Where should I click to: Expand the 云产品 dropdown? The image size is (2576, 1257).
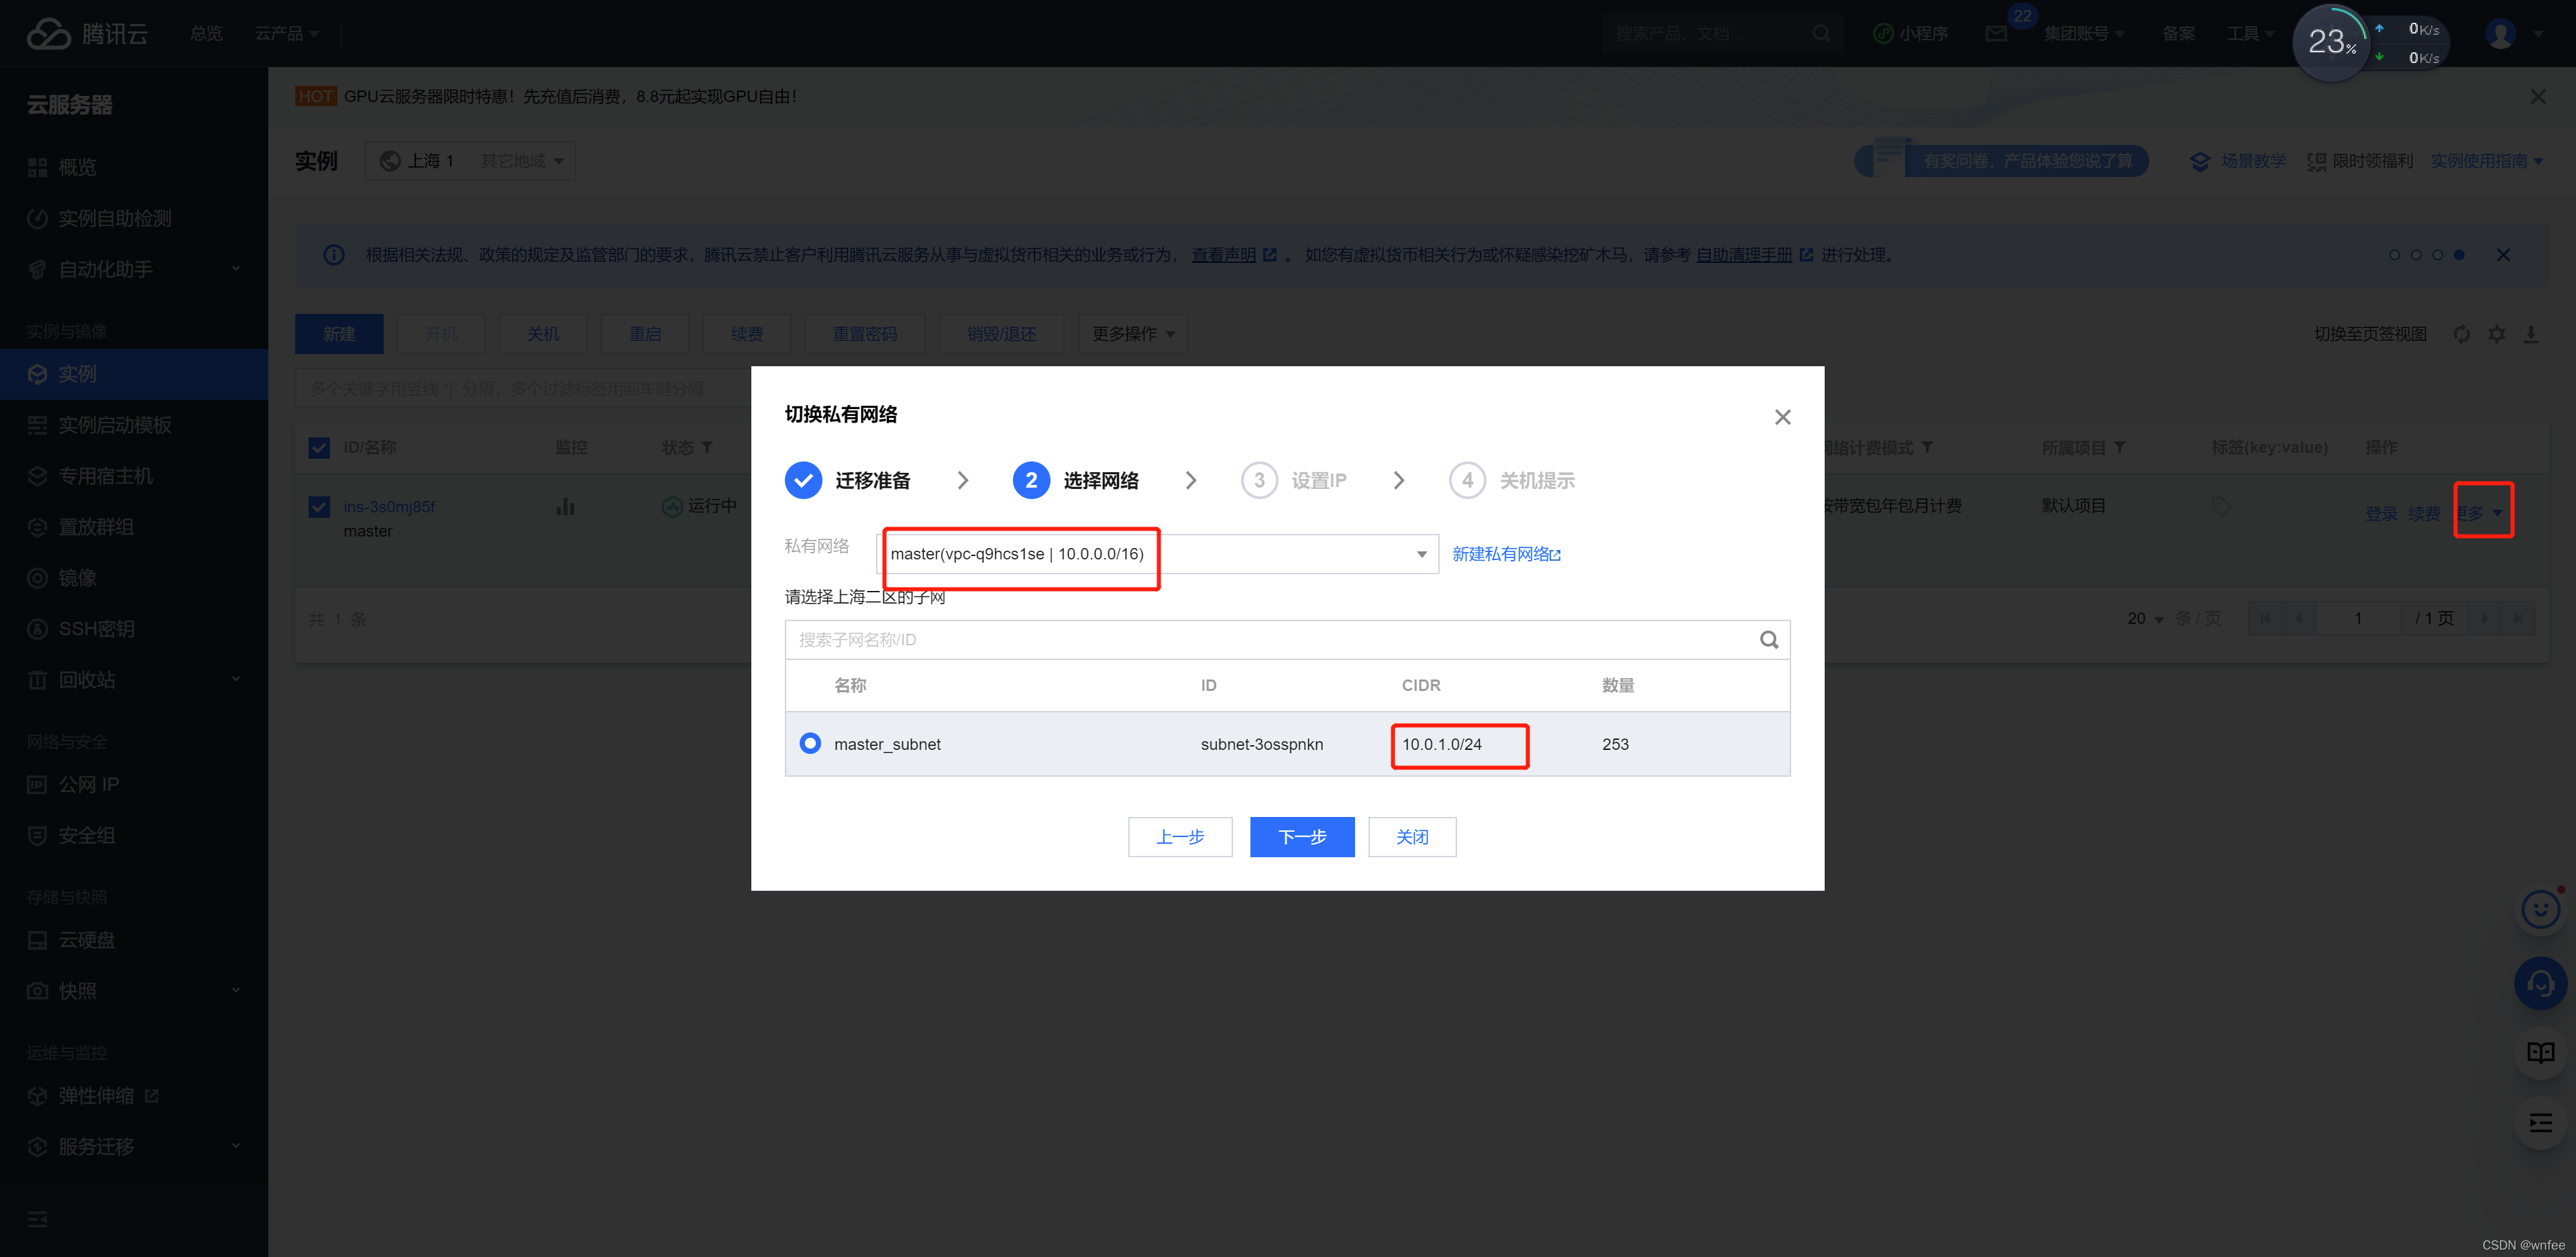pyautogui.click(x=286, y=34)
